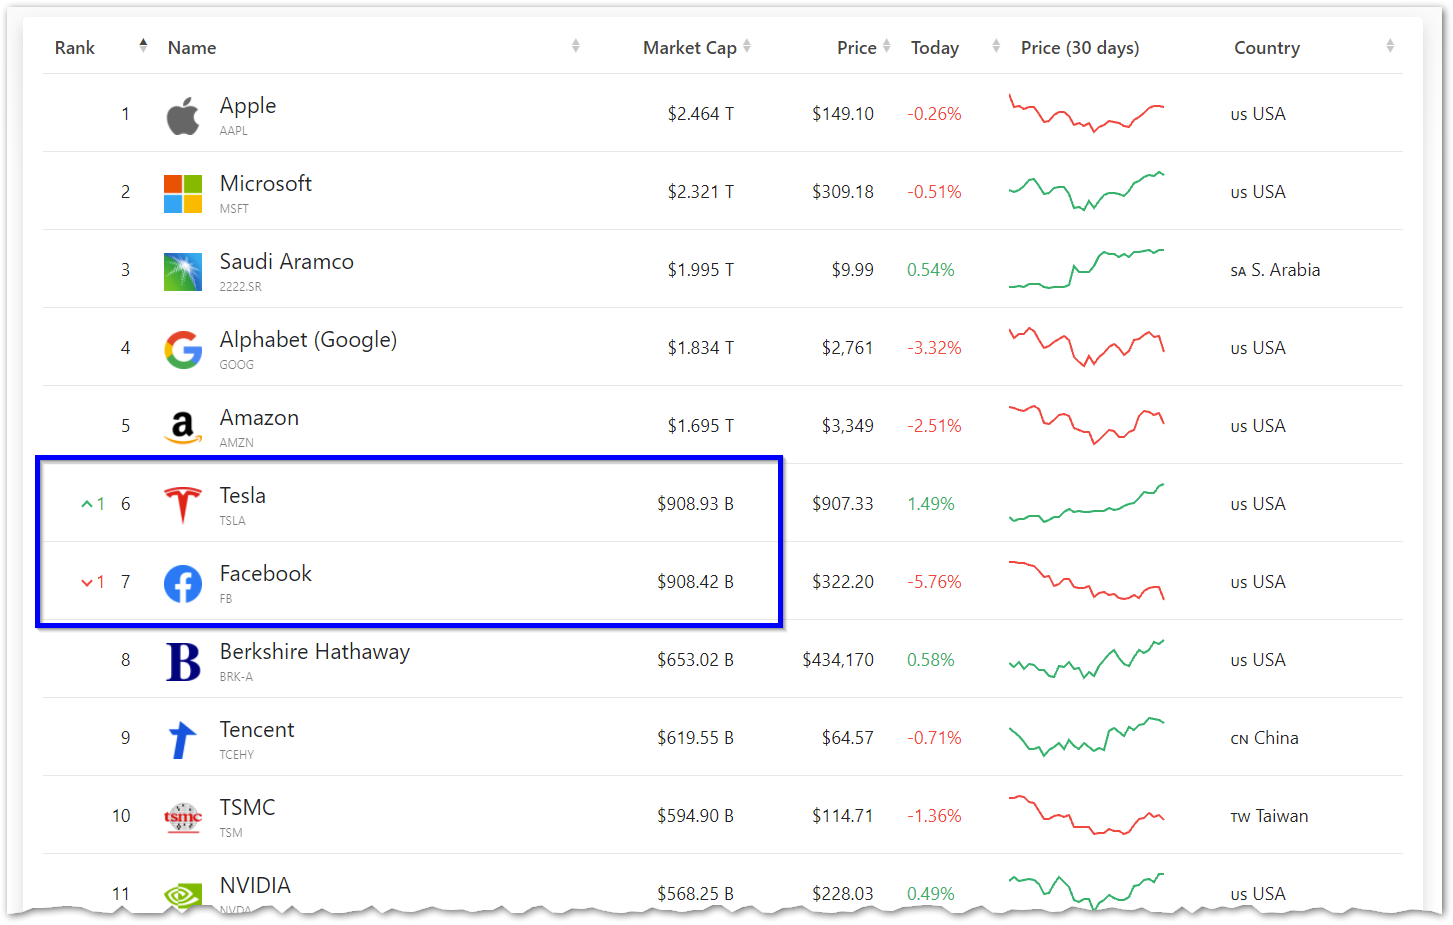The image size is (1453, 925).
Task: Click Apple's market cap $2.464 T
Action: (701, 114)
